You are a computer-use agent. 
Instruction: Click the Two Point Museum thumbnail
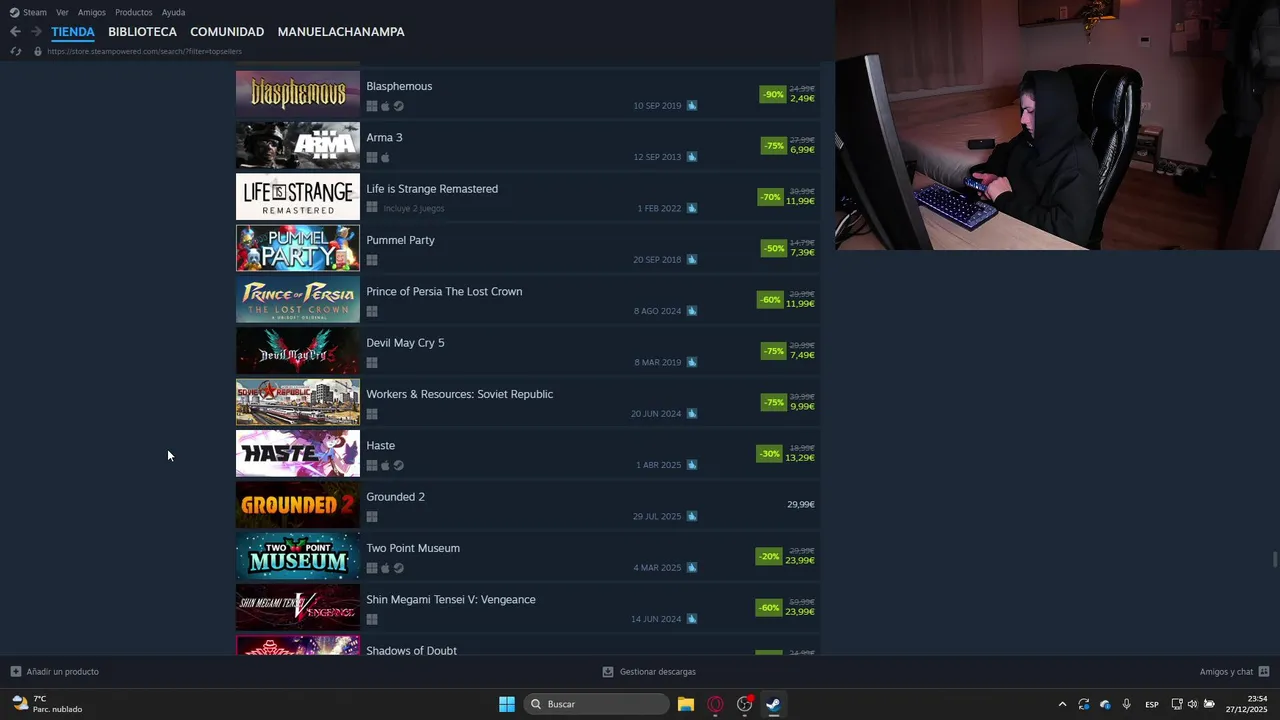[x=298, y=556]
